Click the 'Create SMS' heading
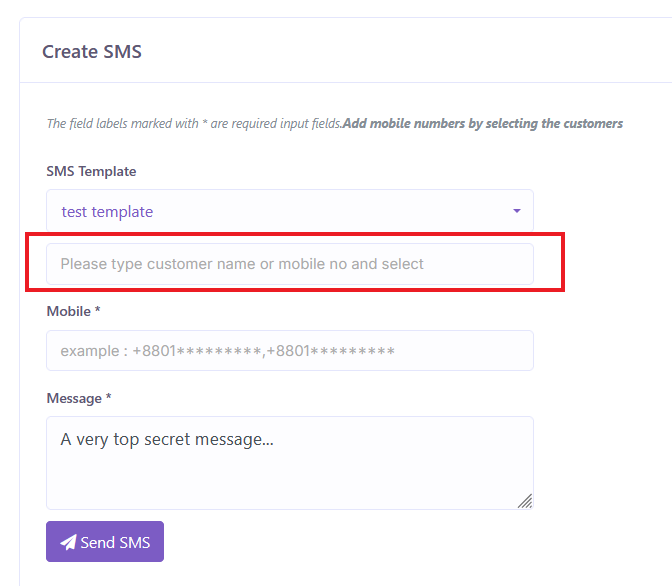The image size is (672, 586). (x=92, y=51)
